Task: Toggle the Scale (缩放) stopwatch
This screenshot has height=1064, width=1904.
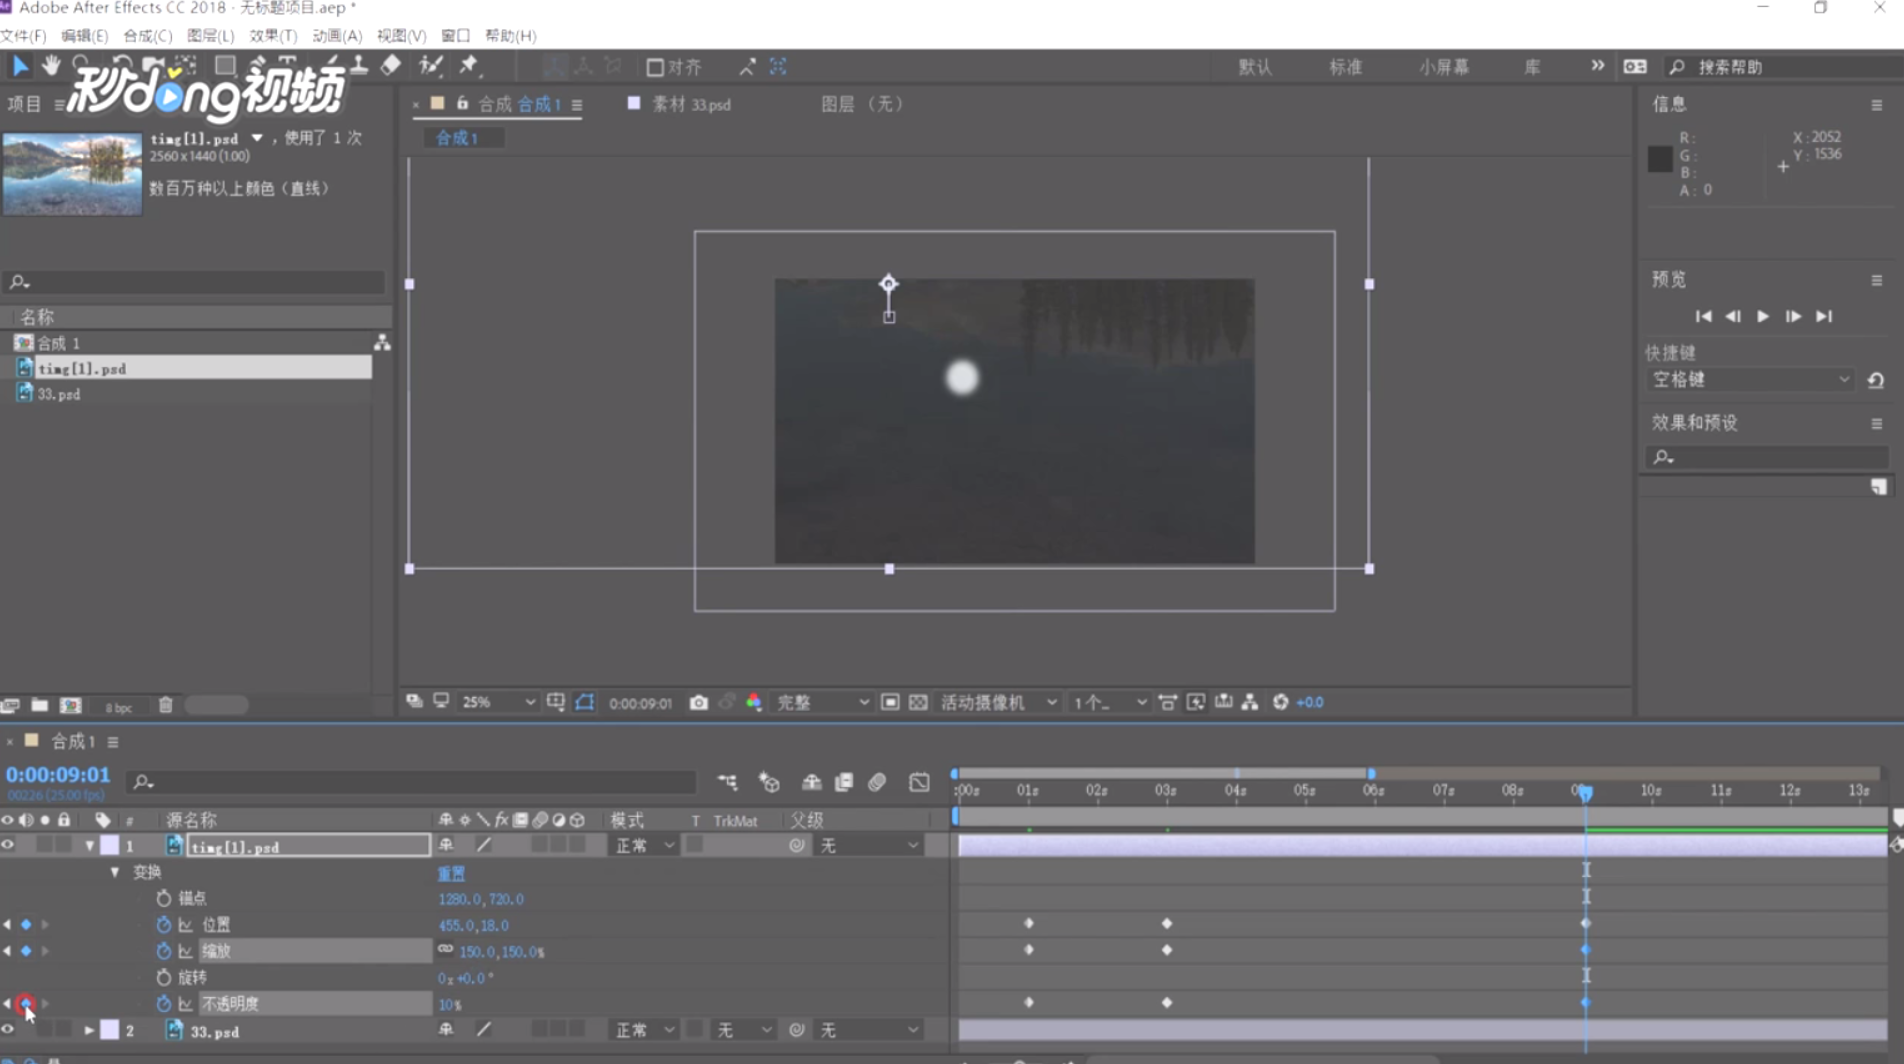Action: click(164, 951)
